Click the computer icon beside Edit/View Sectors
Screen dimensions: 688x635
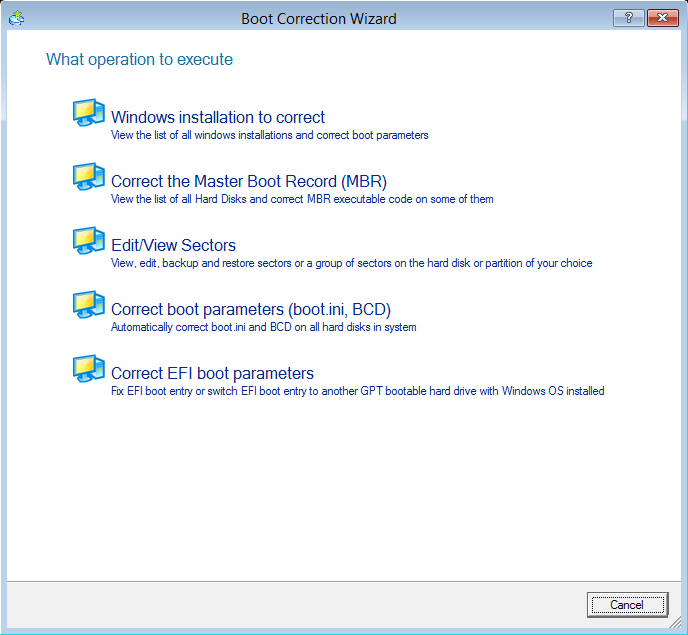(89, 241)
